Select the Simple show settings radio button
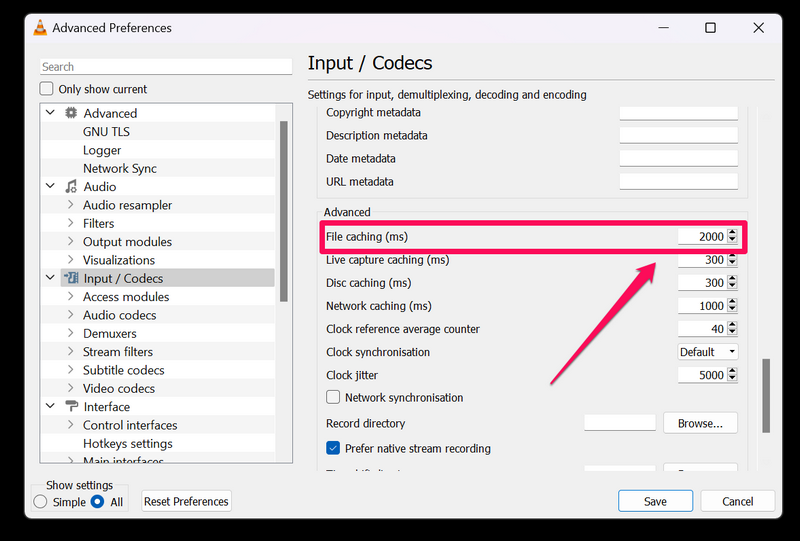Screen dimensions: 800x541 41,502
